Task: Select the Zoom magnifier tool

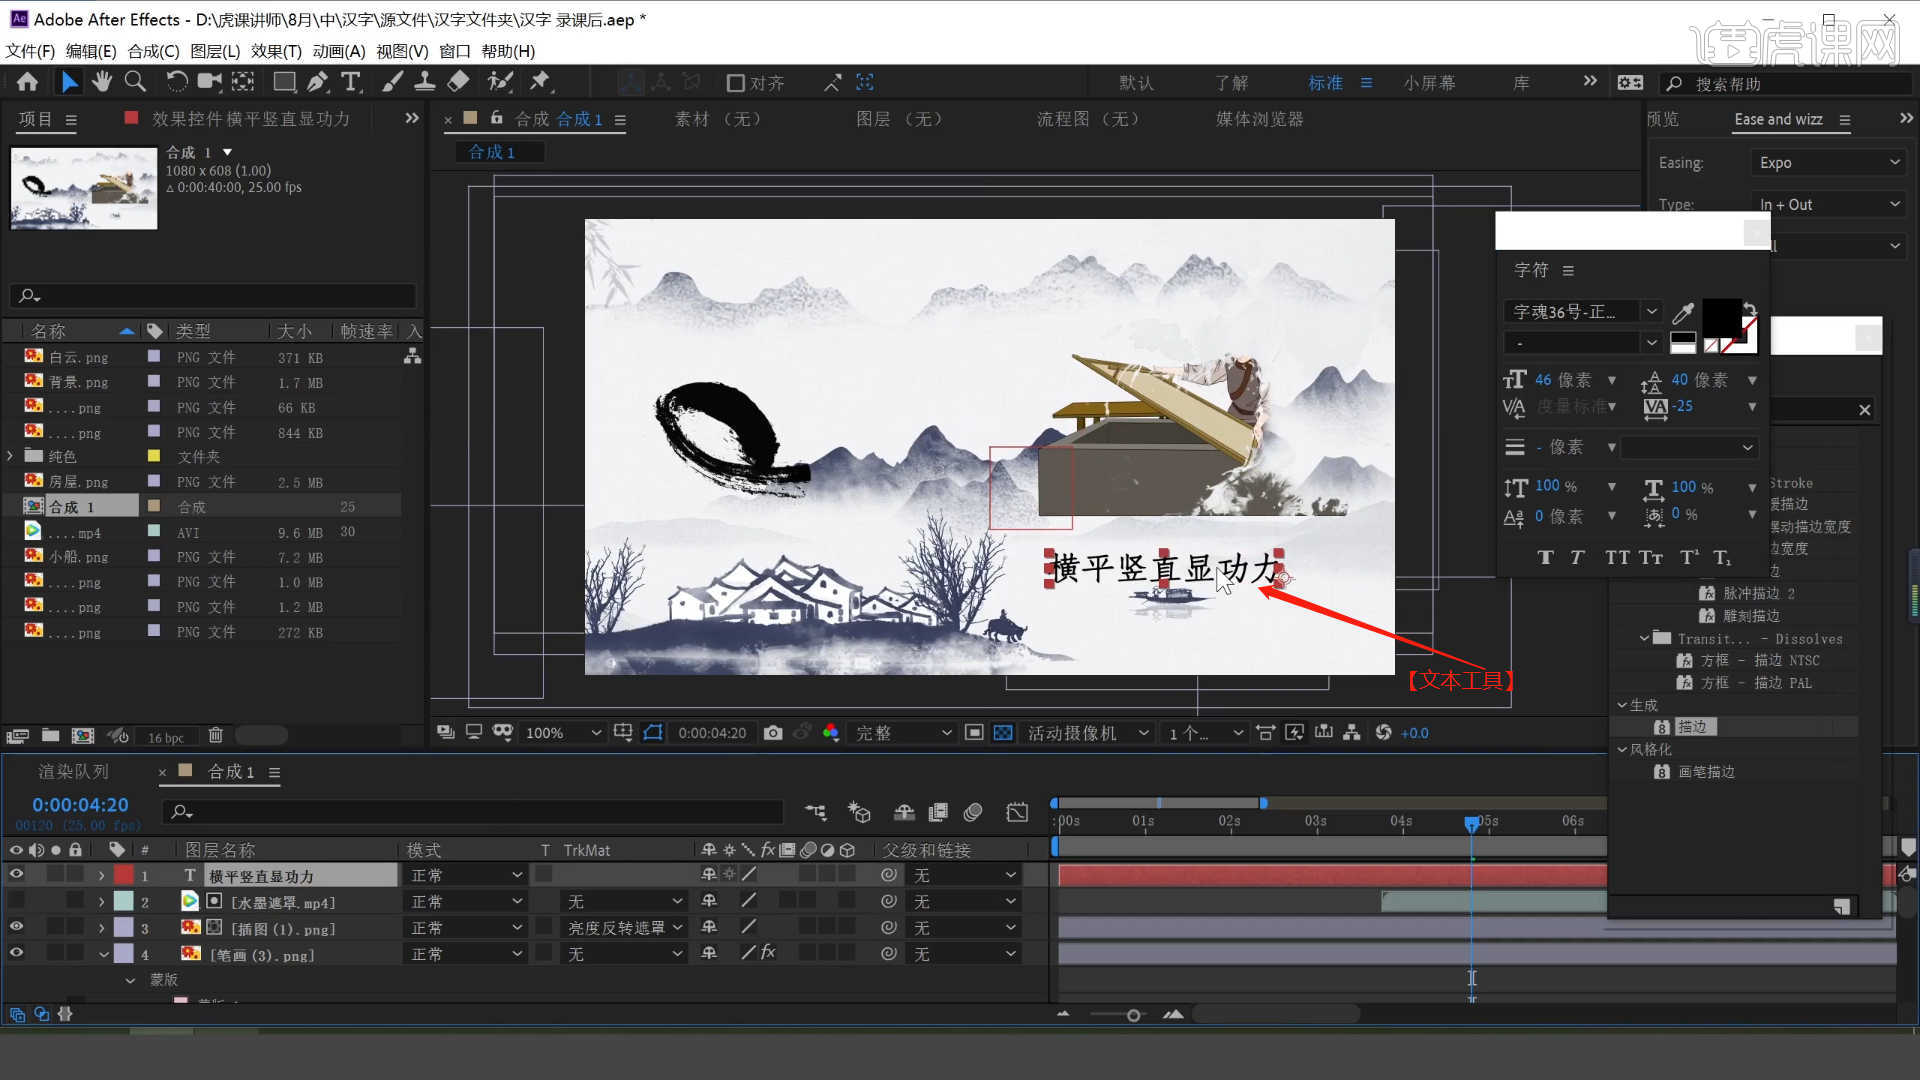Action: 135,82
